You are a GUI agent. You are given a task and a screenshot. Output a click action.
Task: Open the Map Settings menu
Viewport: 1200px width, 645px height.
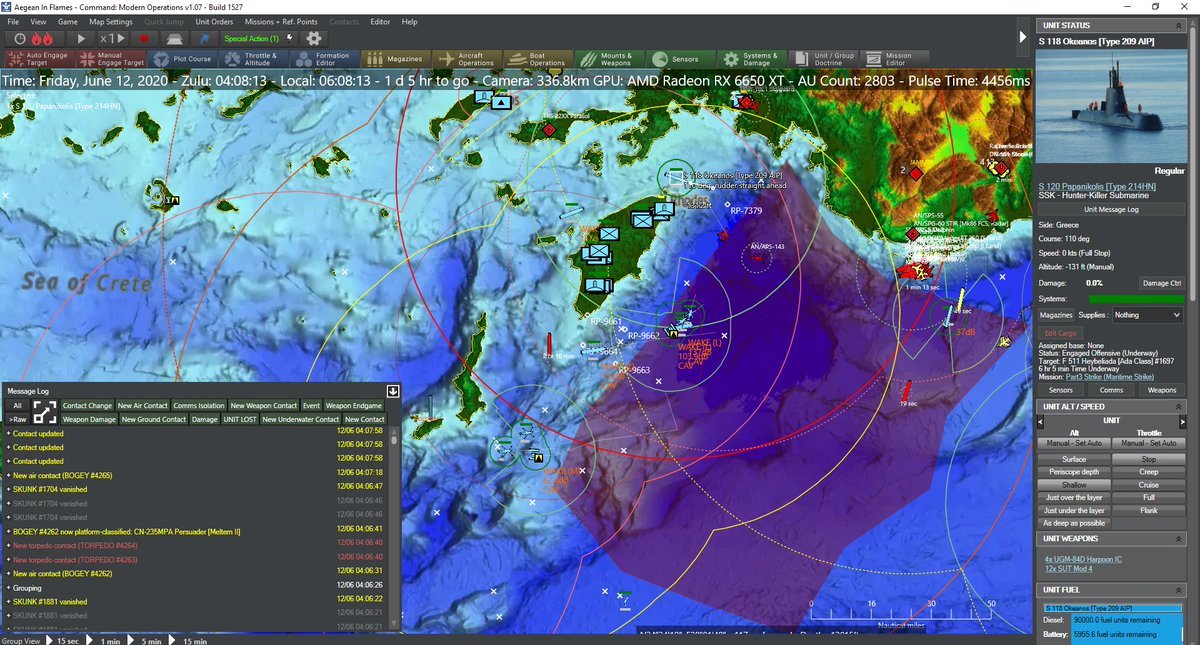coord(110,21)
